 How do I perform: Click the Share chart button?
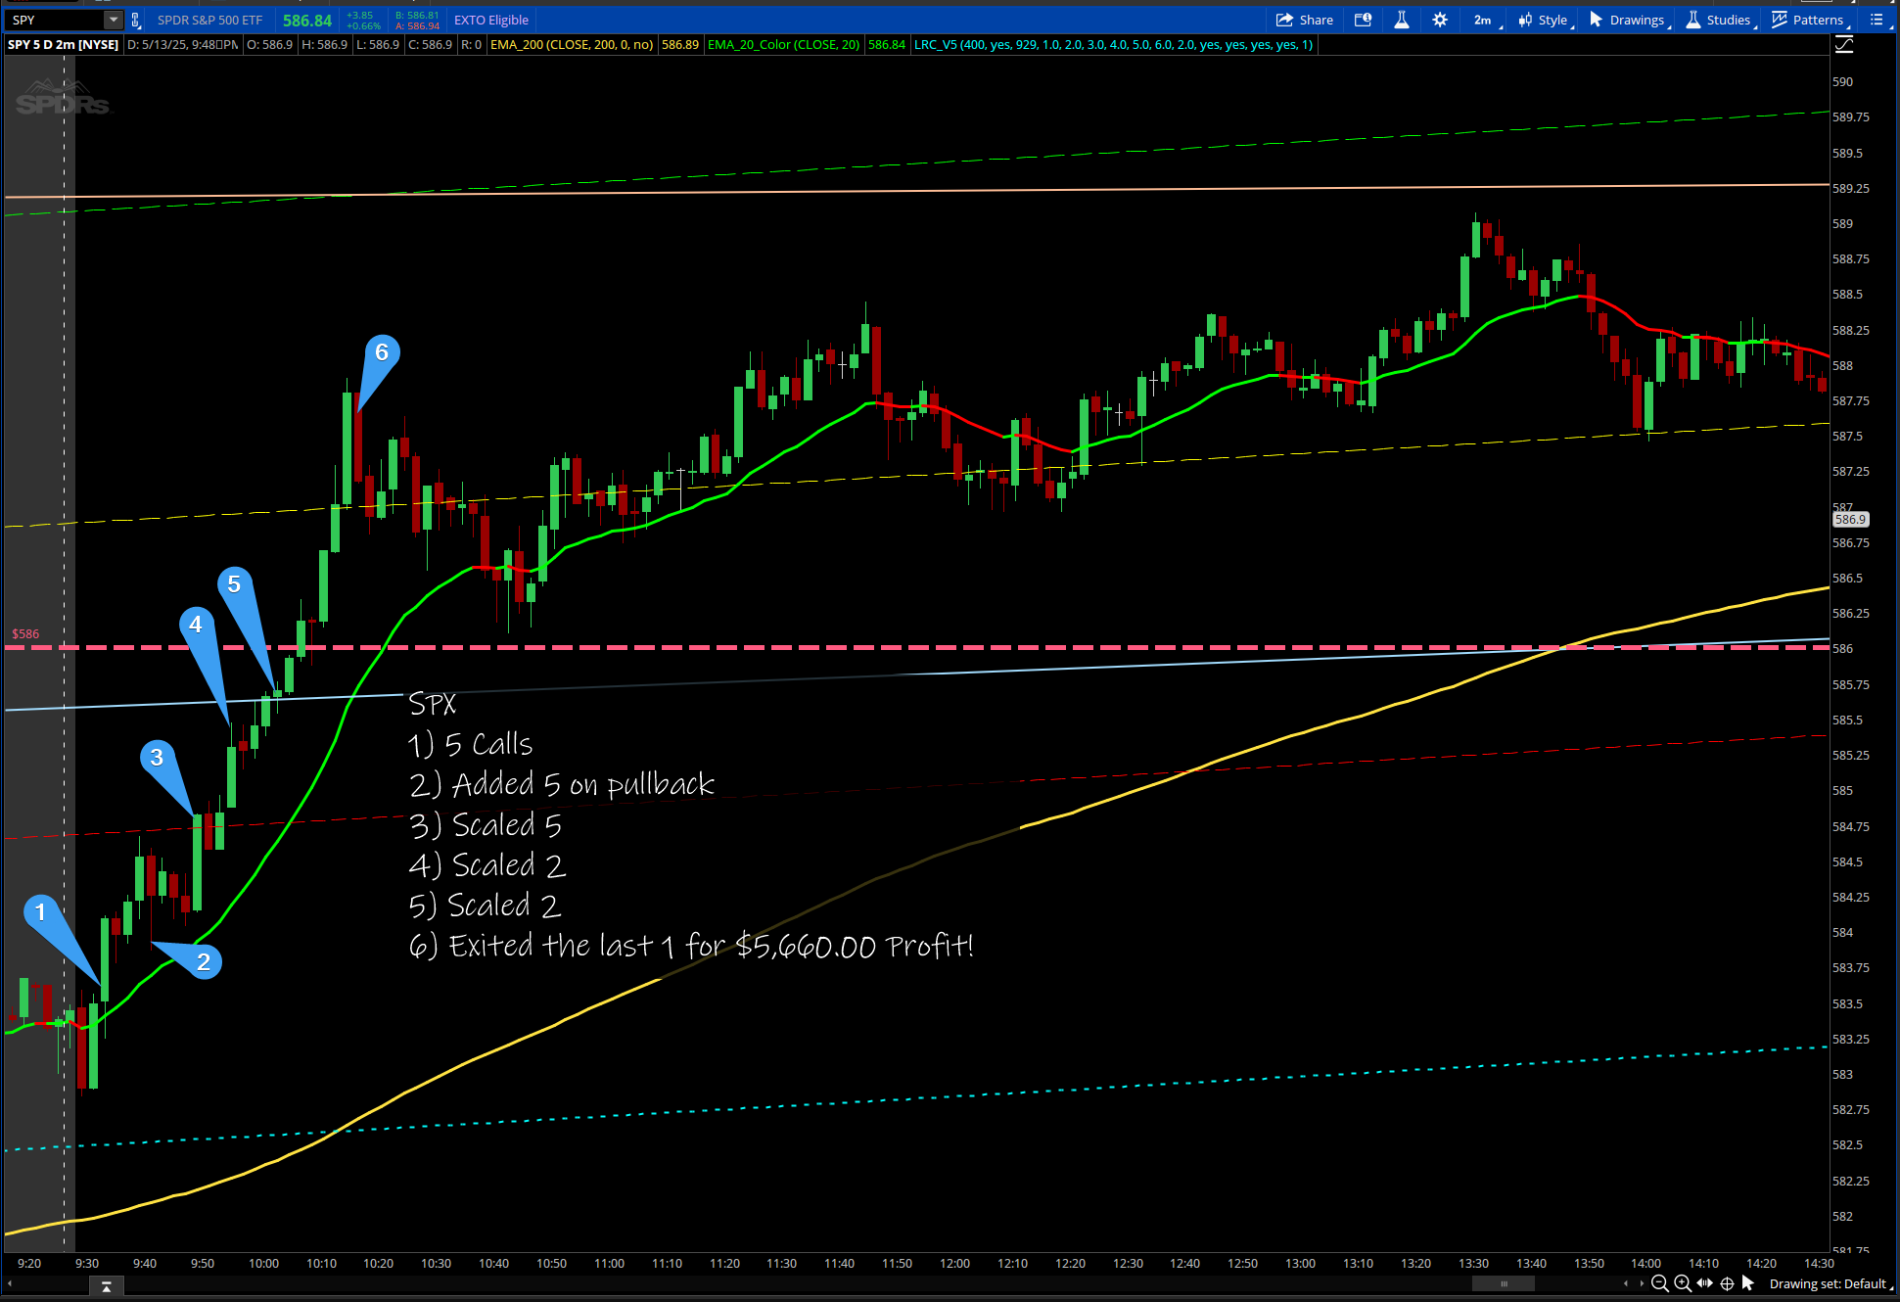[x=1305, y=20]
